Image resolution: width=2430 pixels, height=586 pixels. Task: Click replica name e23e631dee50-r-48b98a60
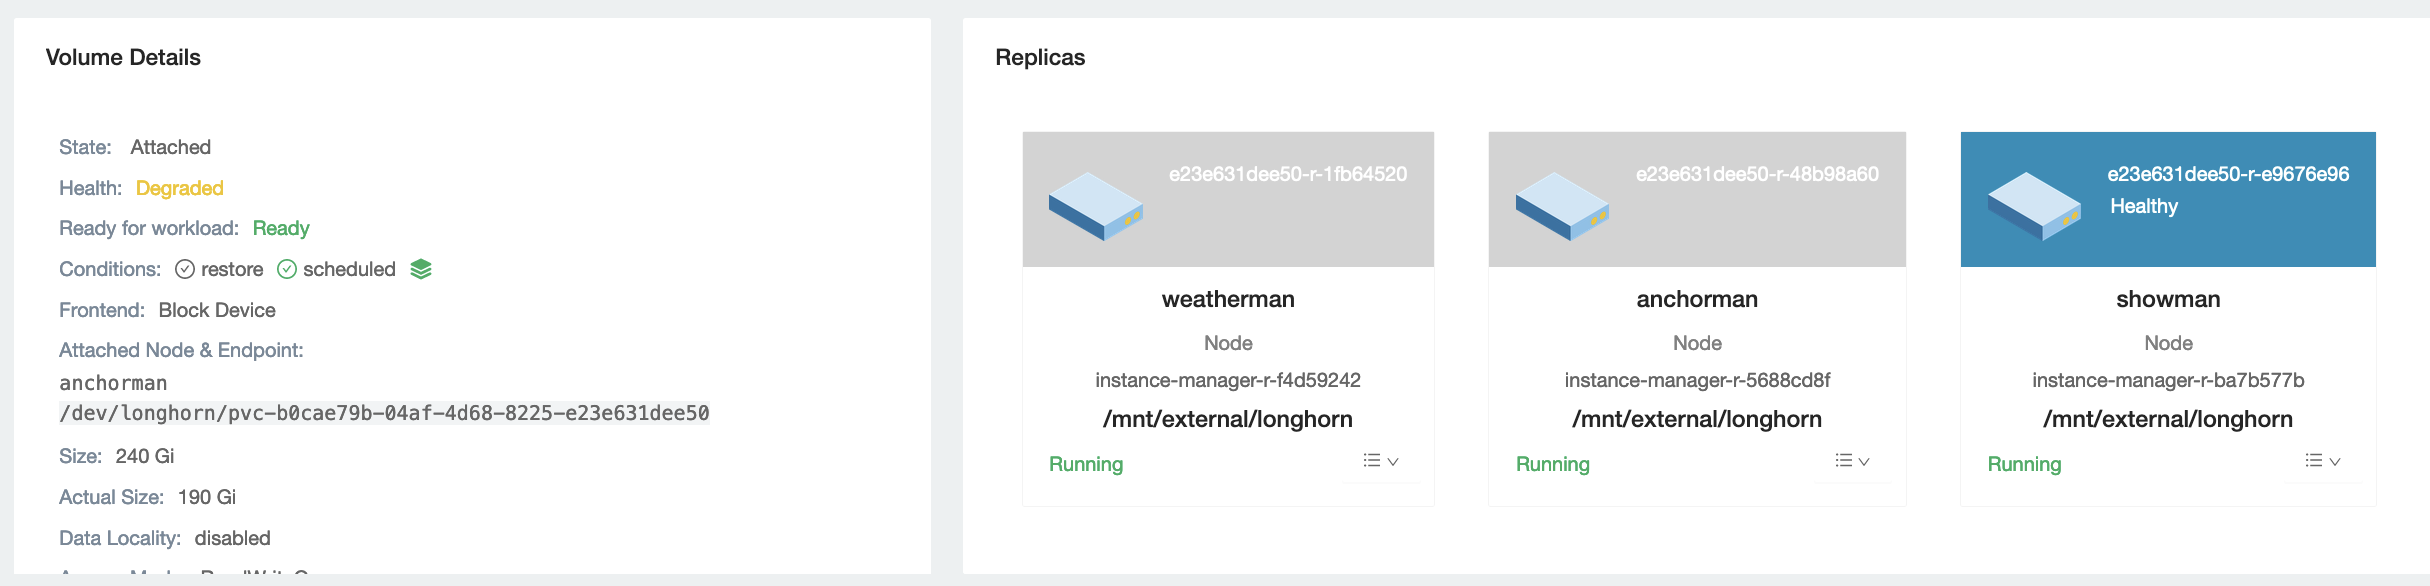point(1757,174)
